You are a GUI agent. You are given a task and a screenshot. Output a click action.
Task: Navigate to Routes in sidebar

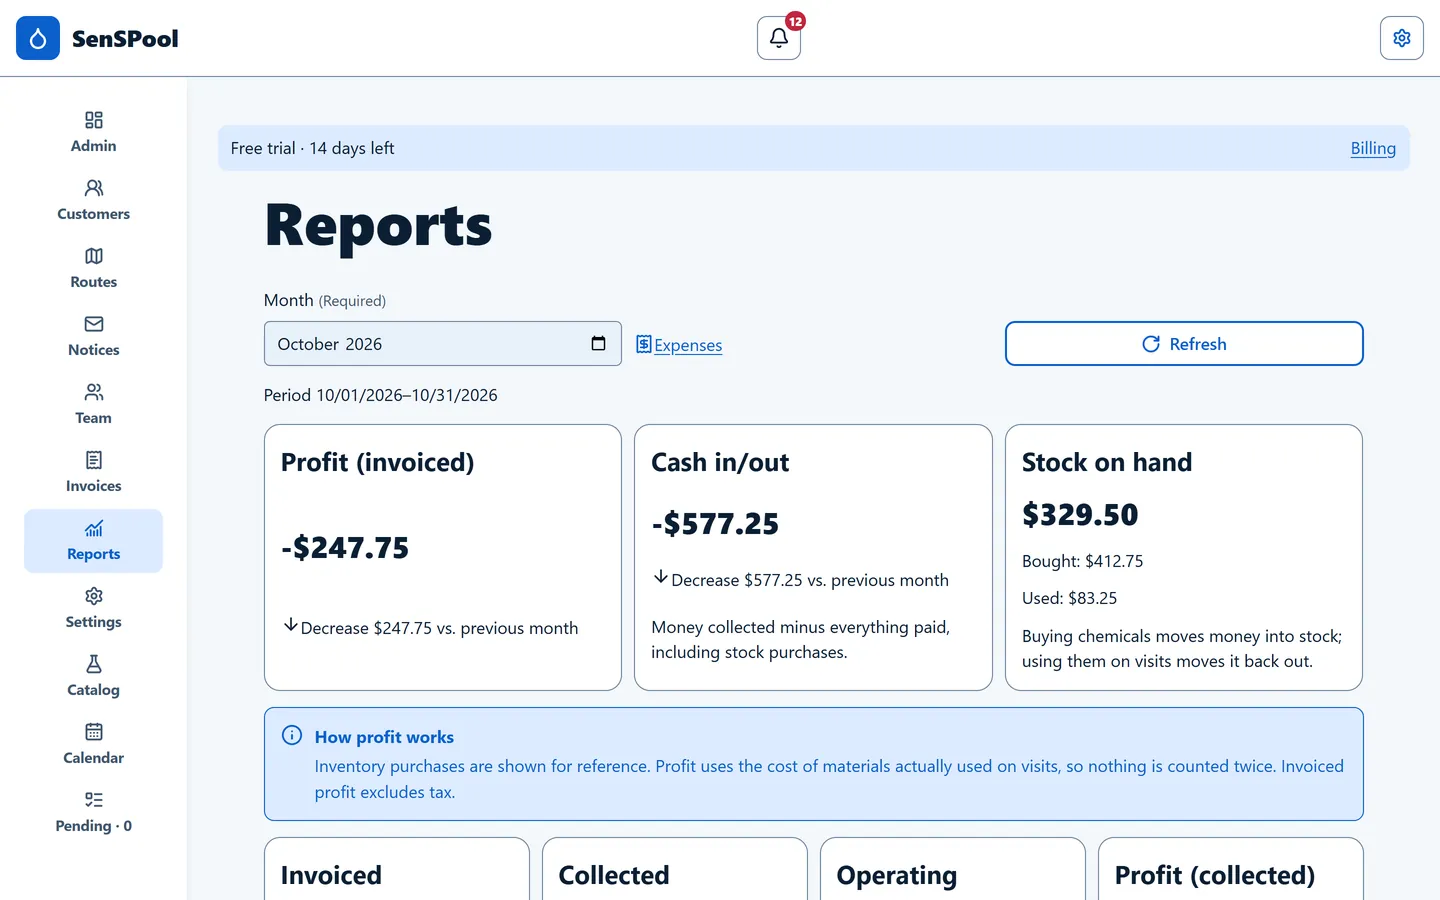coord(94,268)
